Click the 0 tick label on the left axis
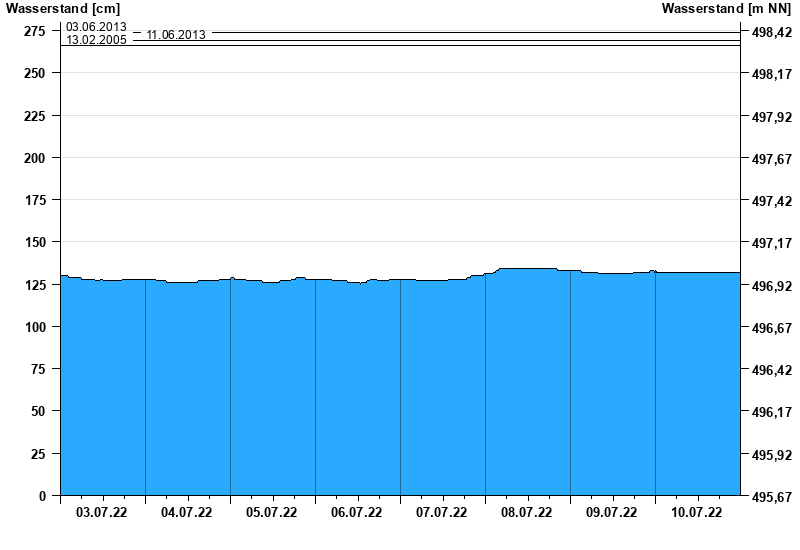This screenshot has width=800, height=550. [42, 496]
